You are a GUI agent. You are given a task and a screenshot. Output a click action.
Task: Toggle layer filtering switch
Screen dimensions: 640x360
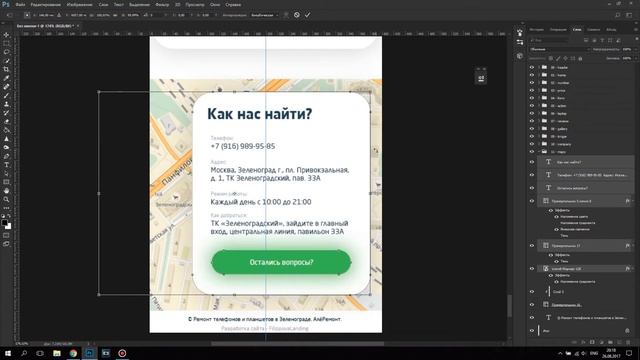coord(636,39)
